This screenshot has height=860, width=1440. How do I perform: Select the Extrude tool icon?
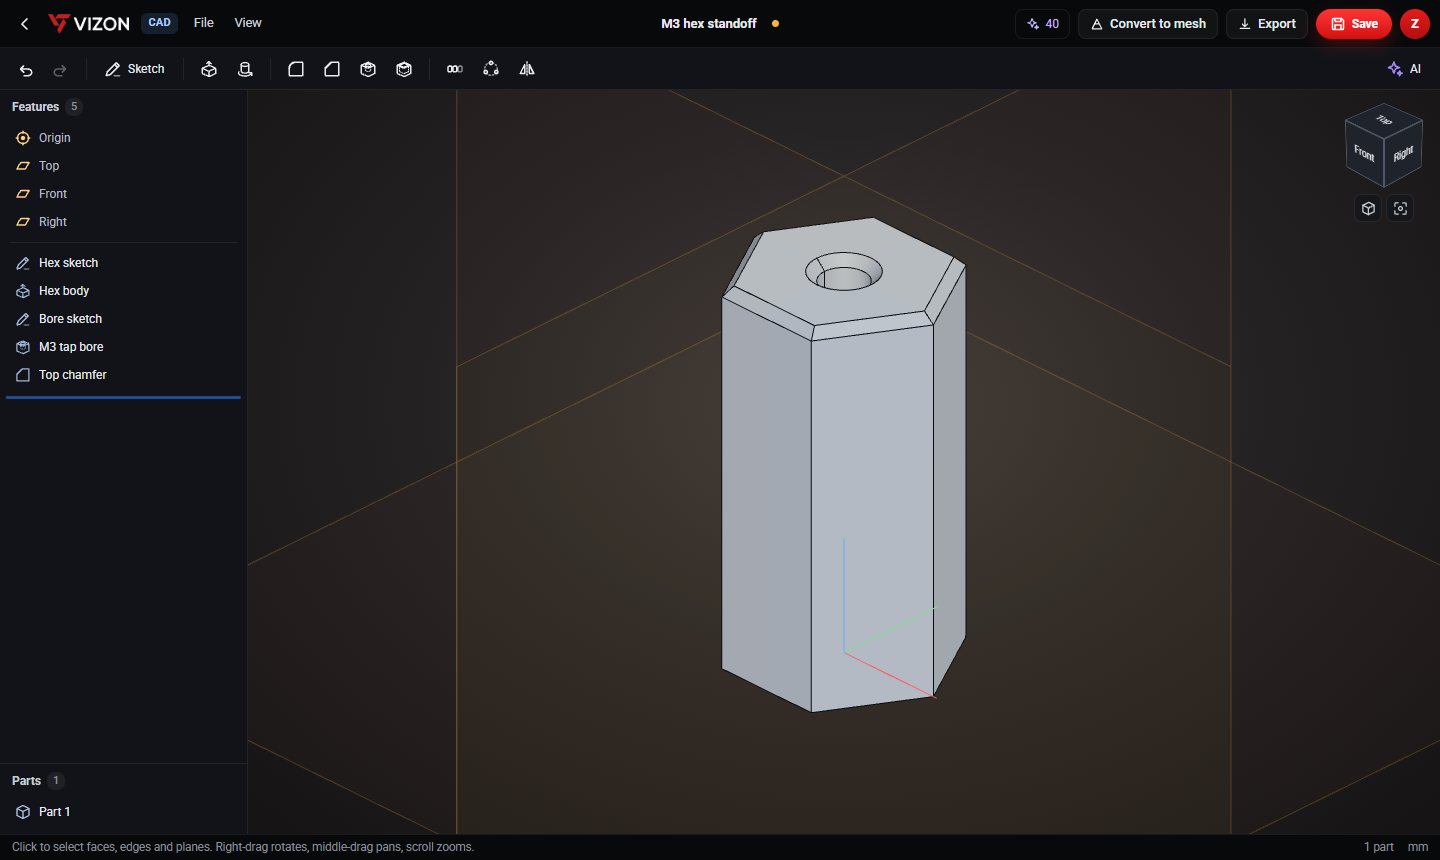(x=209, y=69)
